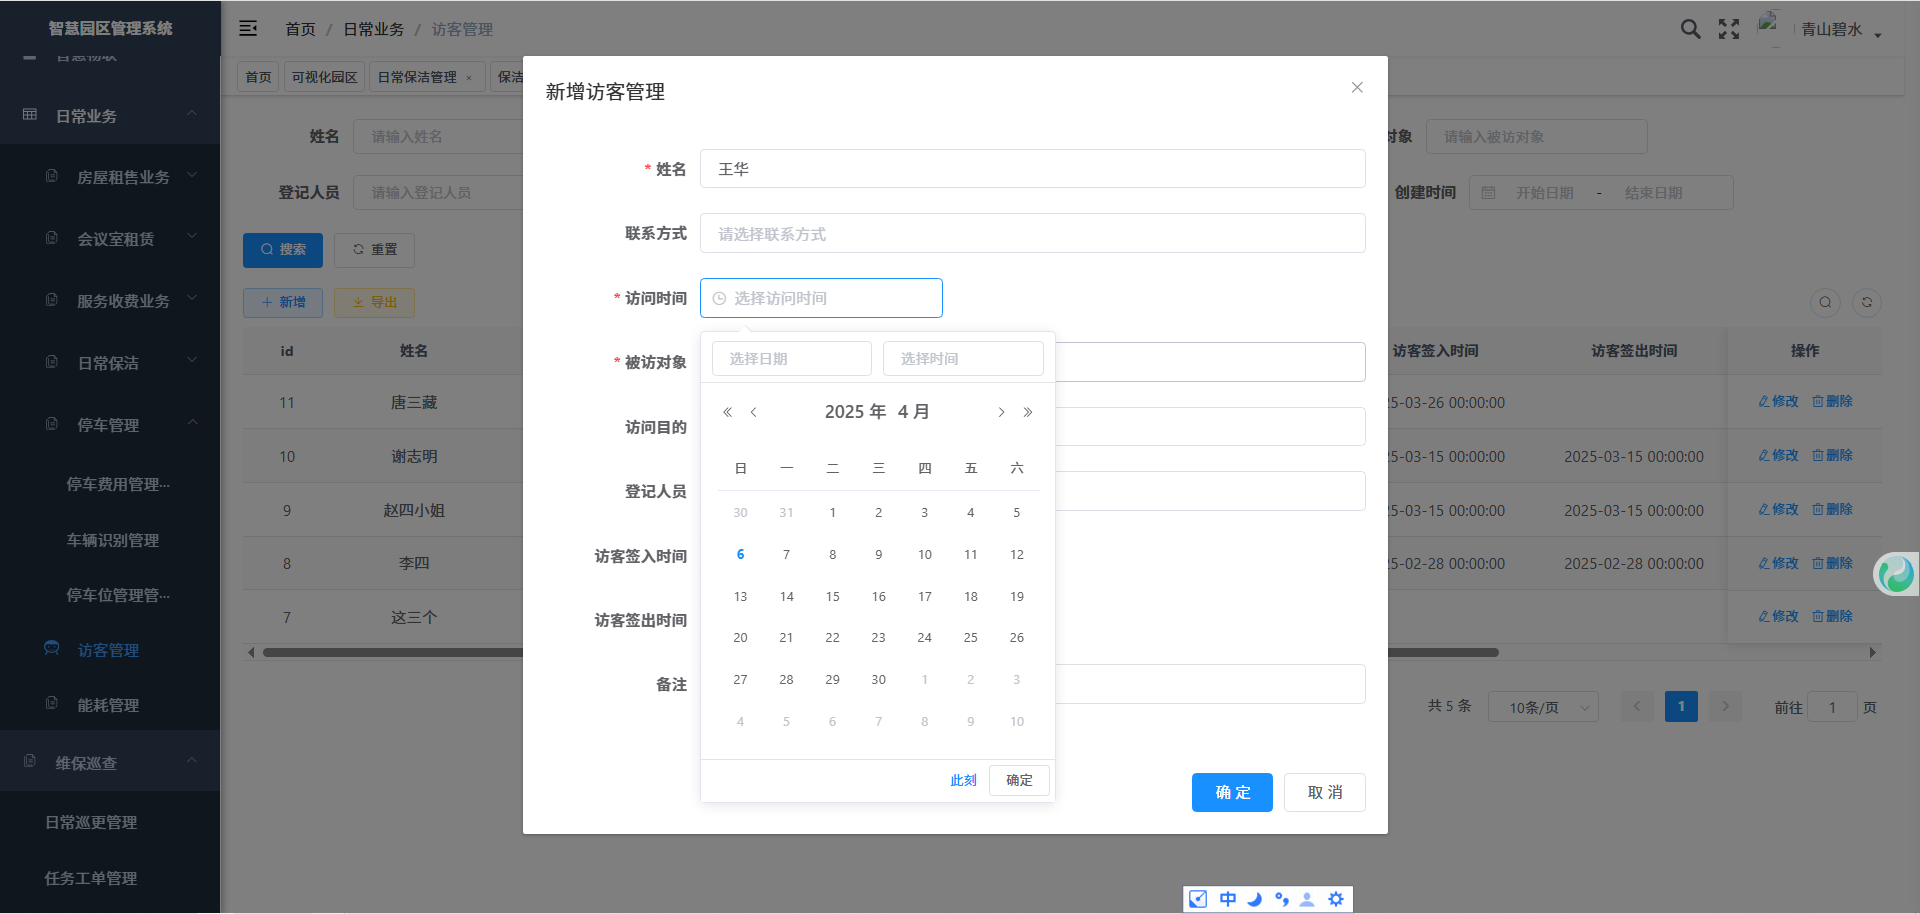Go to previous month in calendar
The height and width of the screenshot is (914, 1920).
[754, 412]
